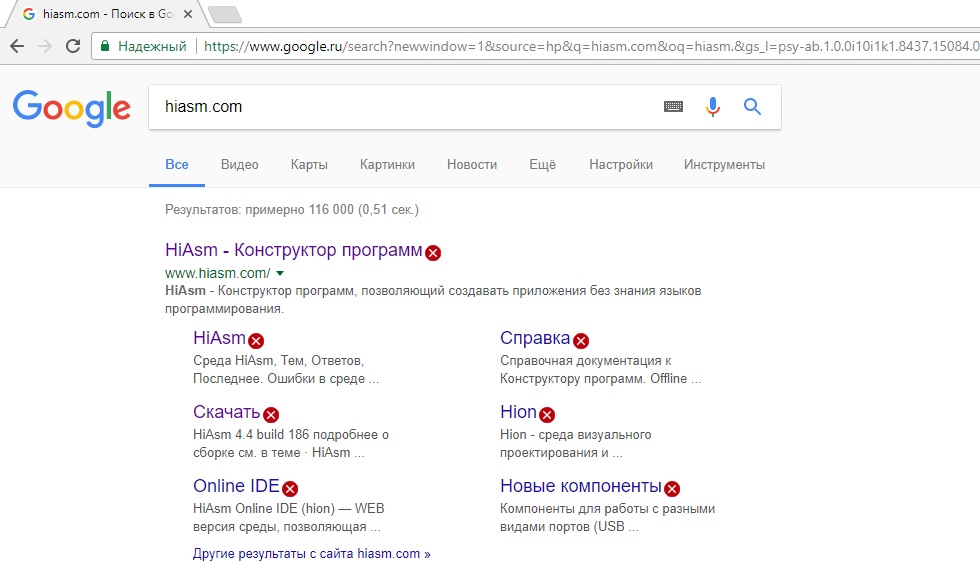Click the blue magnifier search button

click(753, 107)
